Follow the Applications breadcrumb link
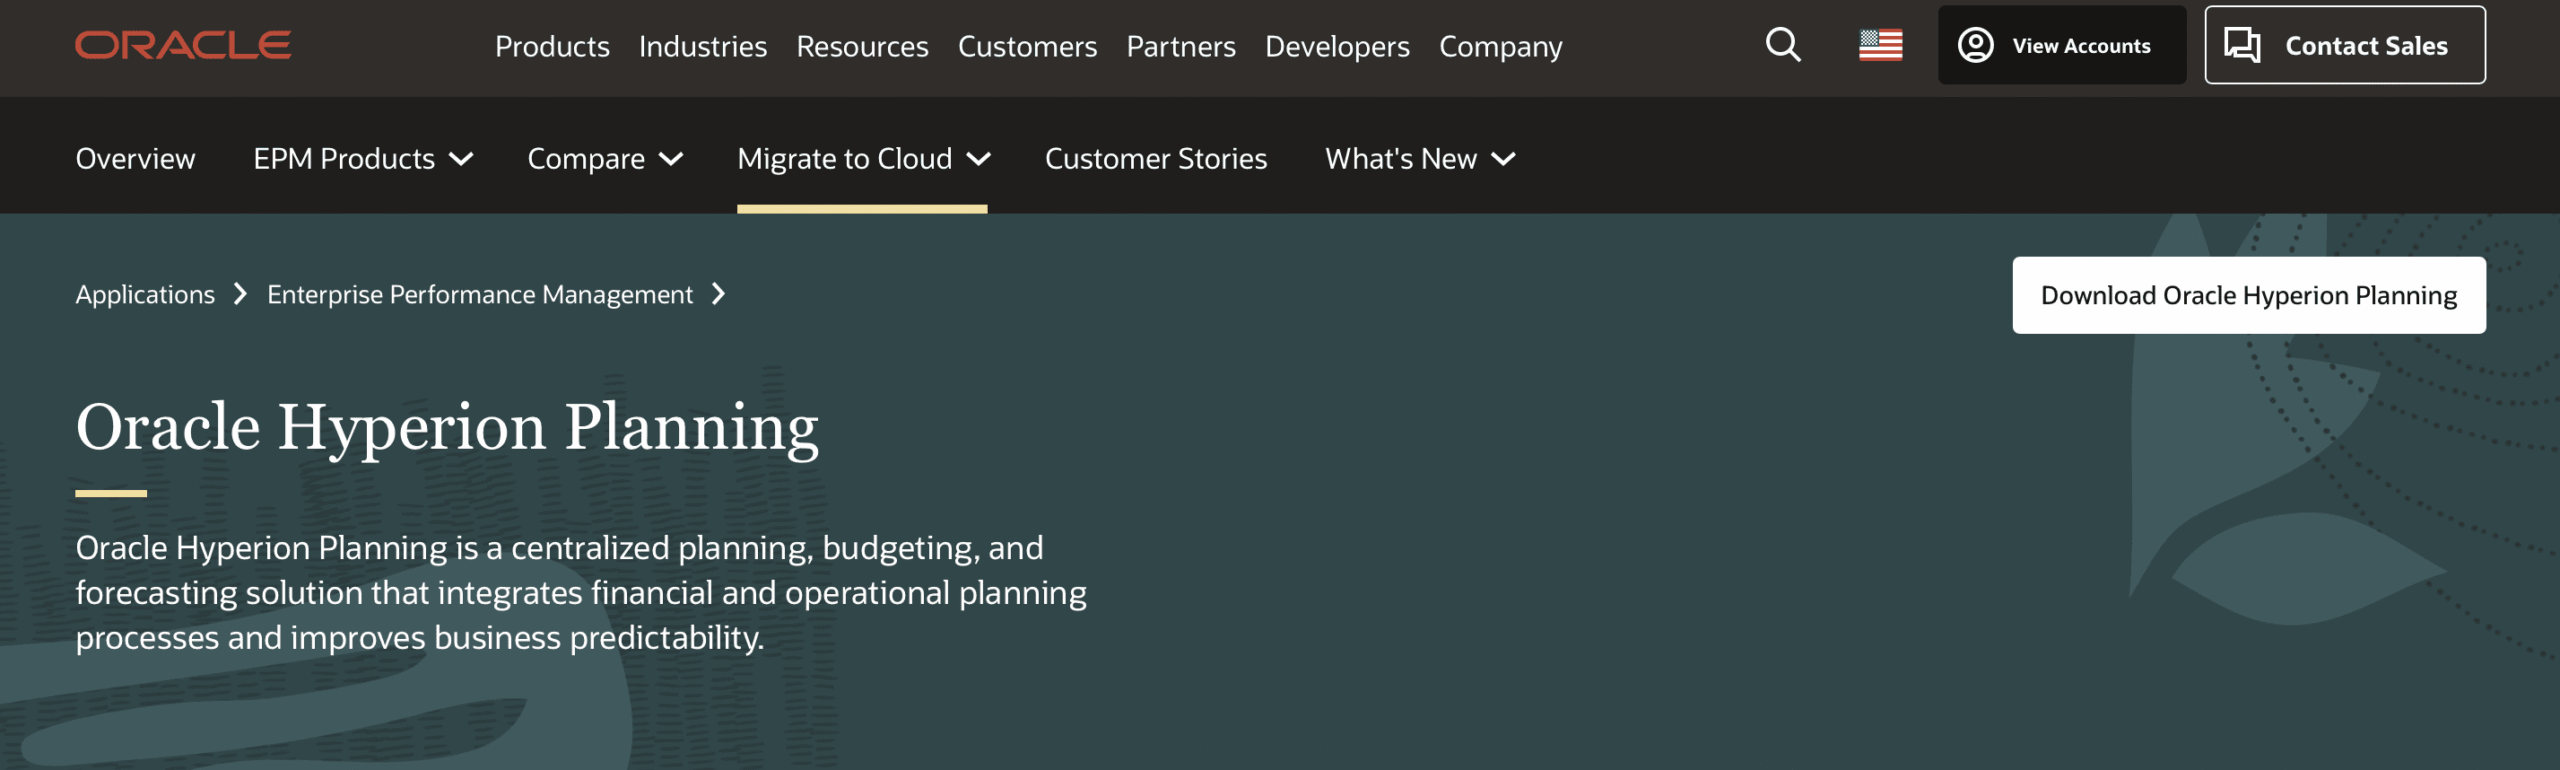Viewport: 2560px width, 770px height. (x=145, y=294)
